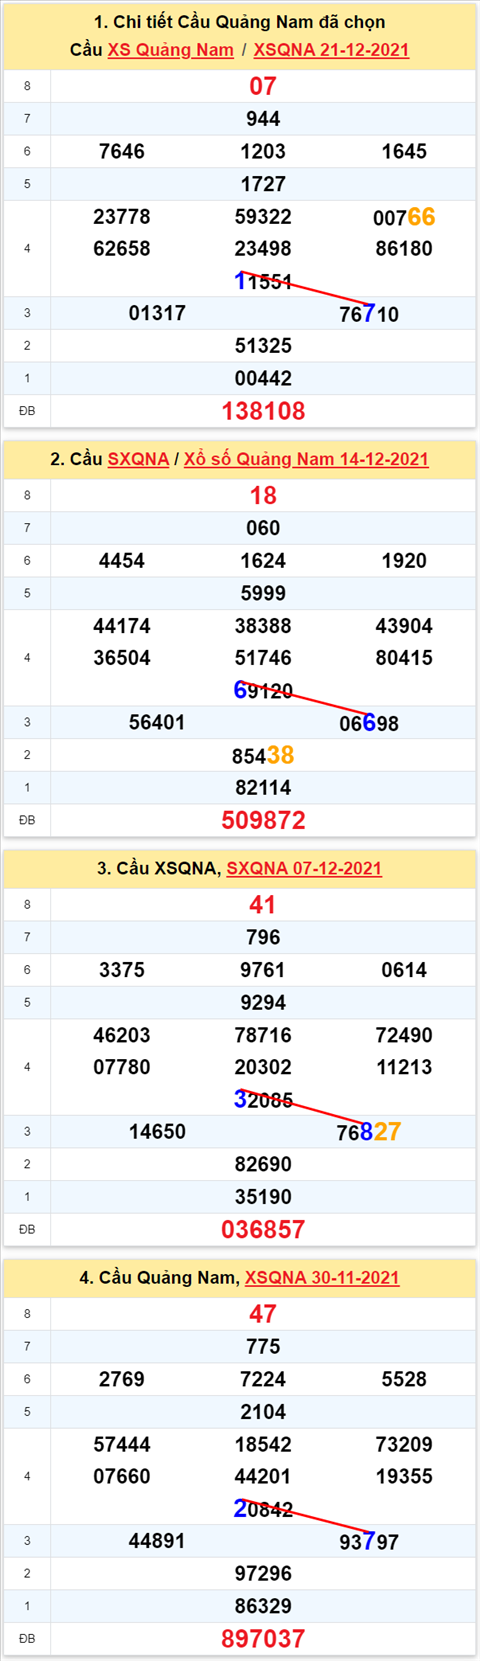Click the number 00442

[x=263, y=379]
